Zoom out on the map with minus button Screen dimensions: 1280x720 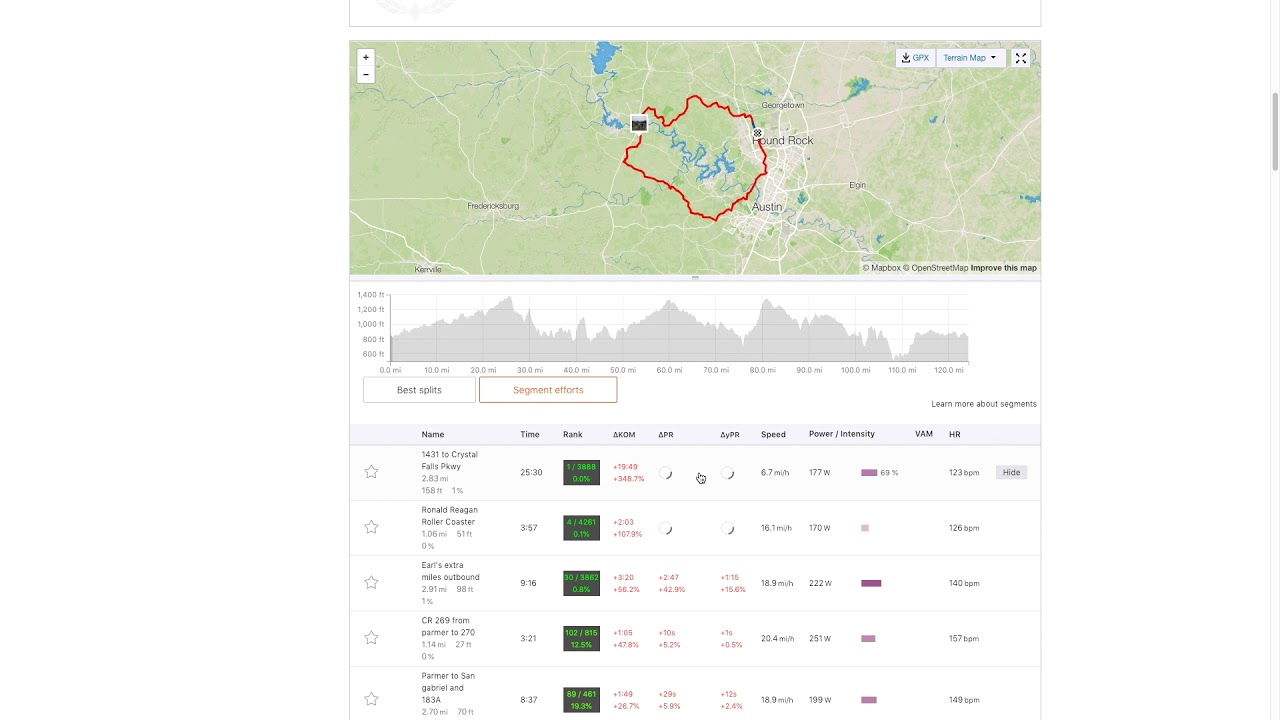(x=366, y=74)
